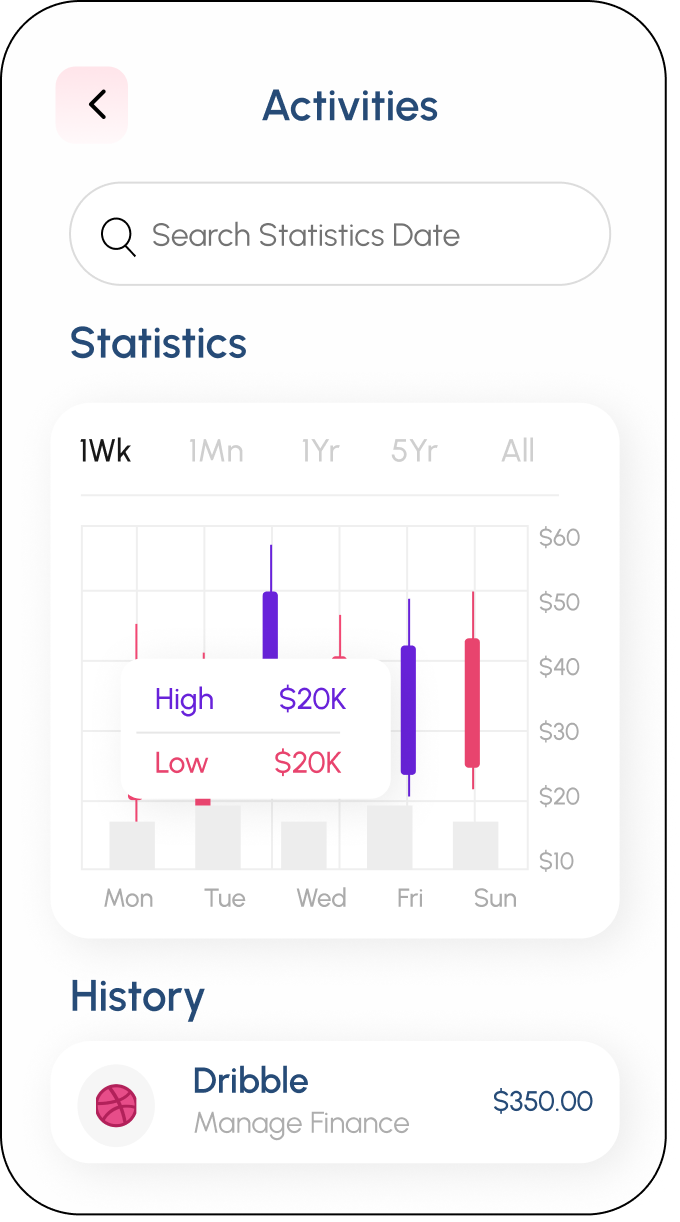Show the All time range
680x1222 pixels.
[x=518, y=451]
